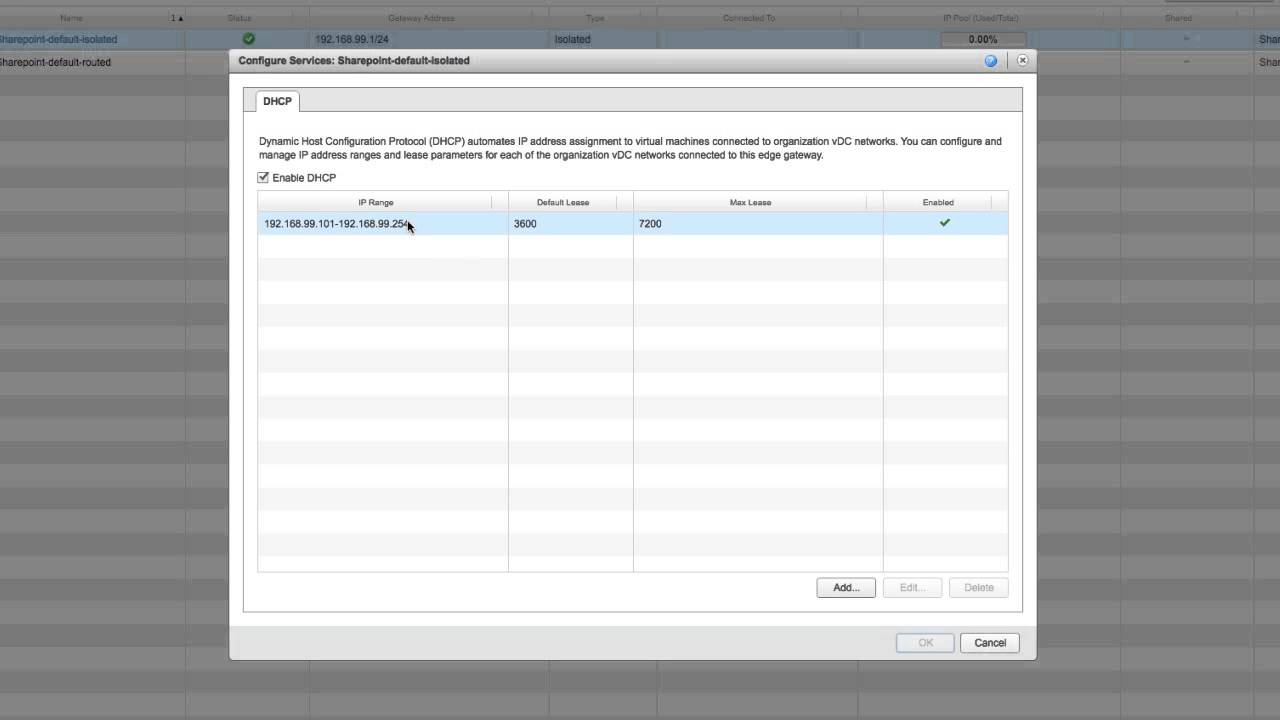Sort background table by Shared column
1280x720 pixels.
pos(1178,18)
